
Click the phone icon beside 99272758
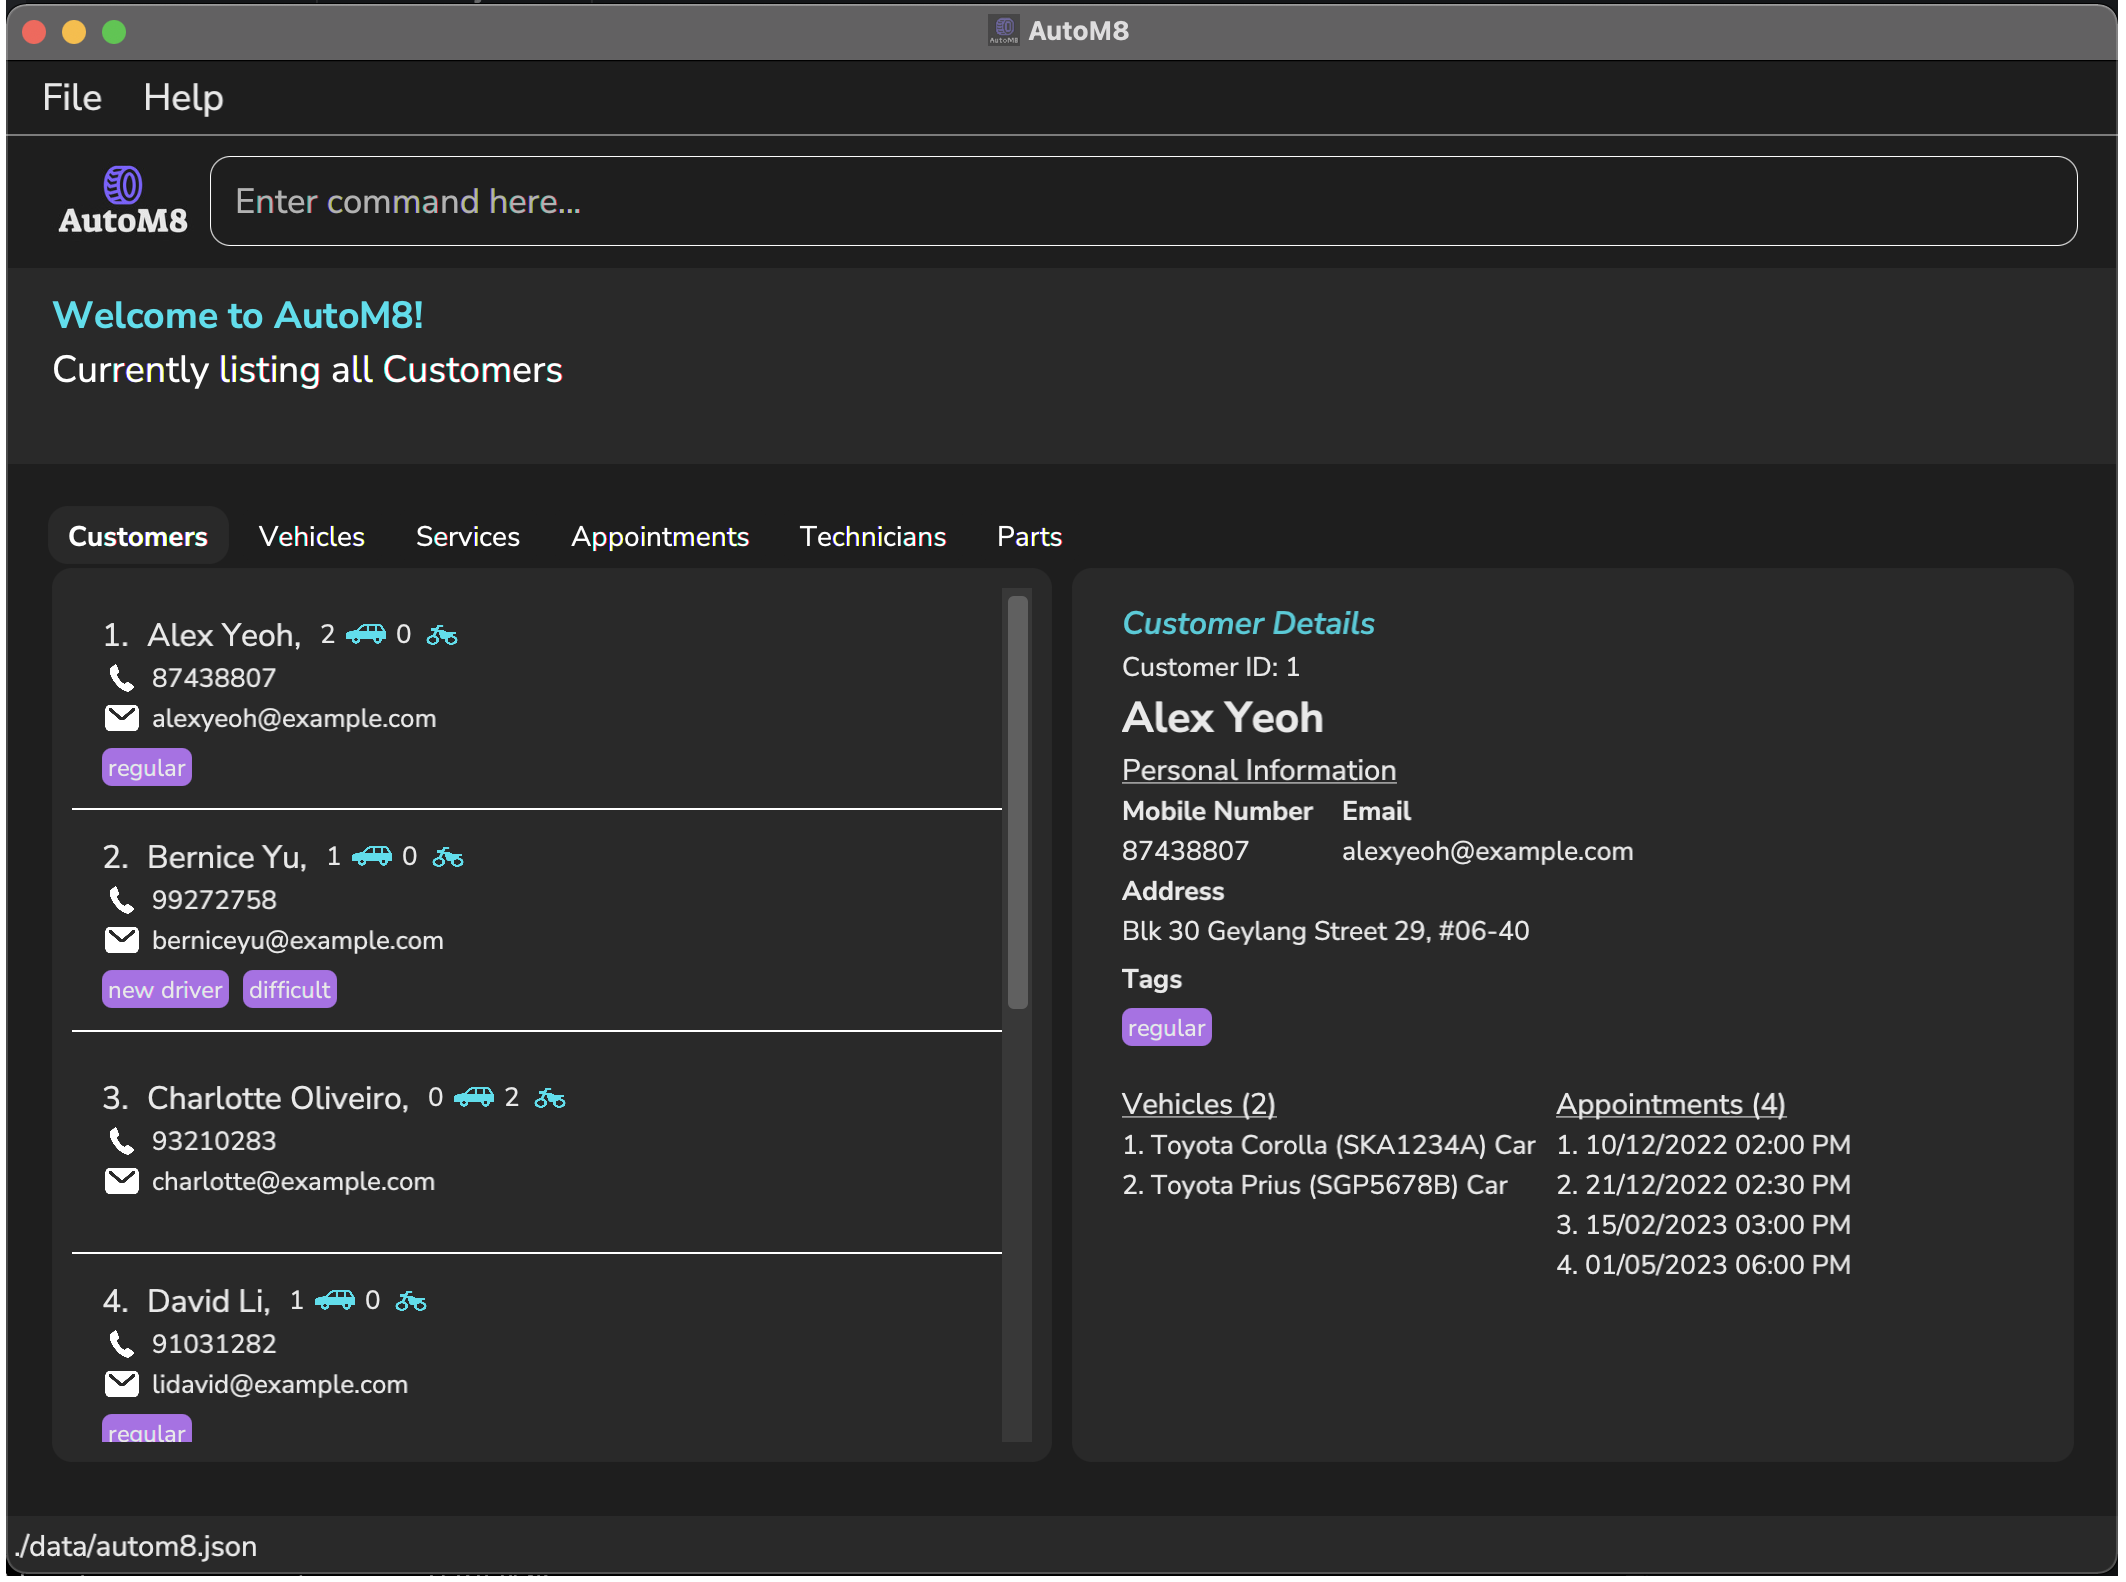[x=121, y=900]
